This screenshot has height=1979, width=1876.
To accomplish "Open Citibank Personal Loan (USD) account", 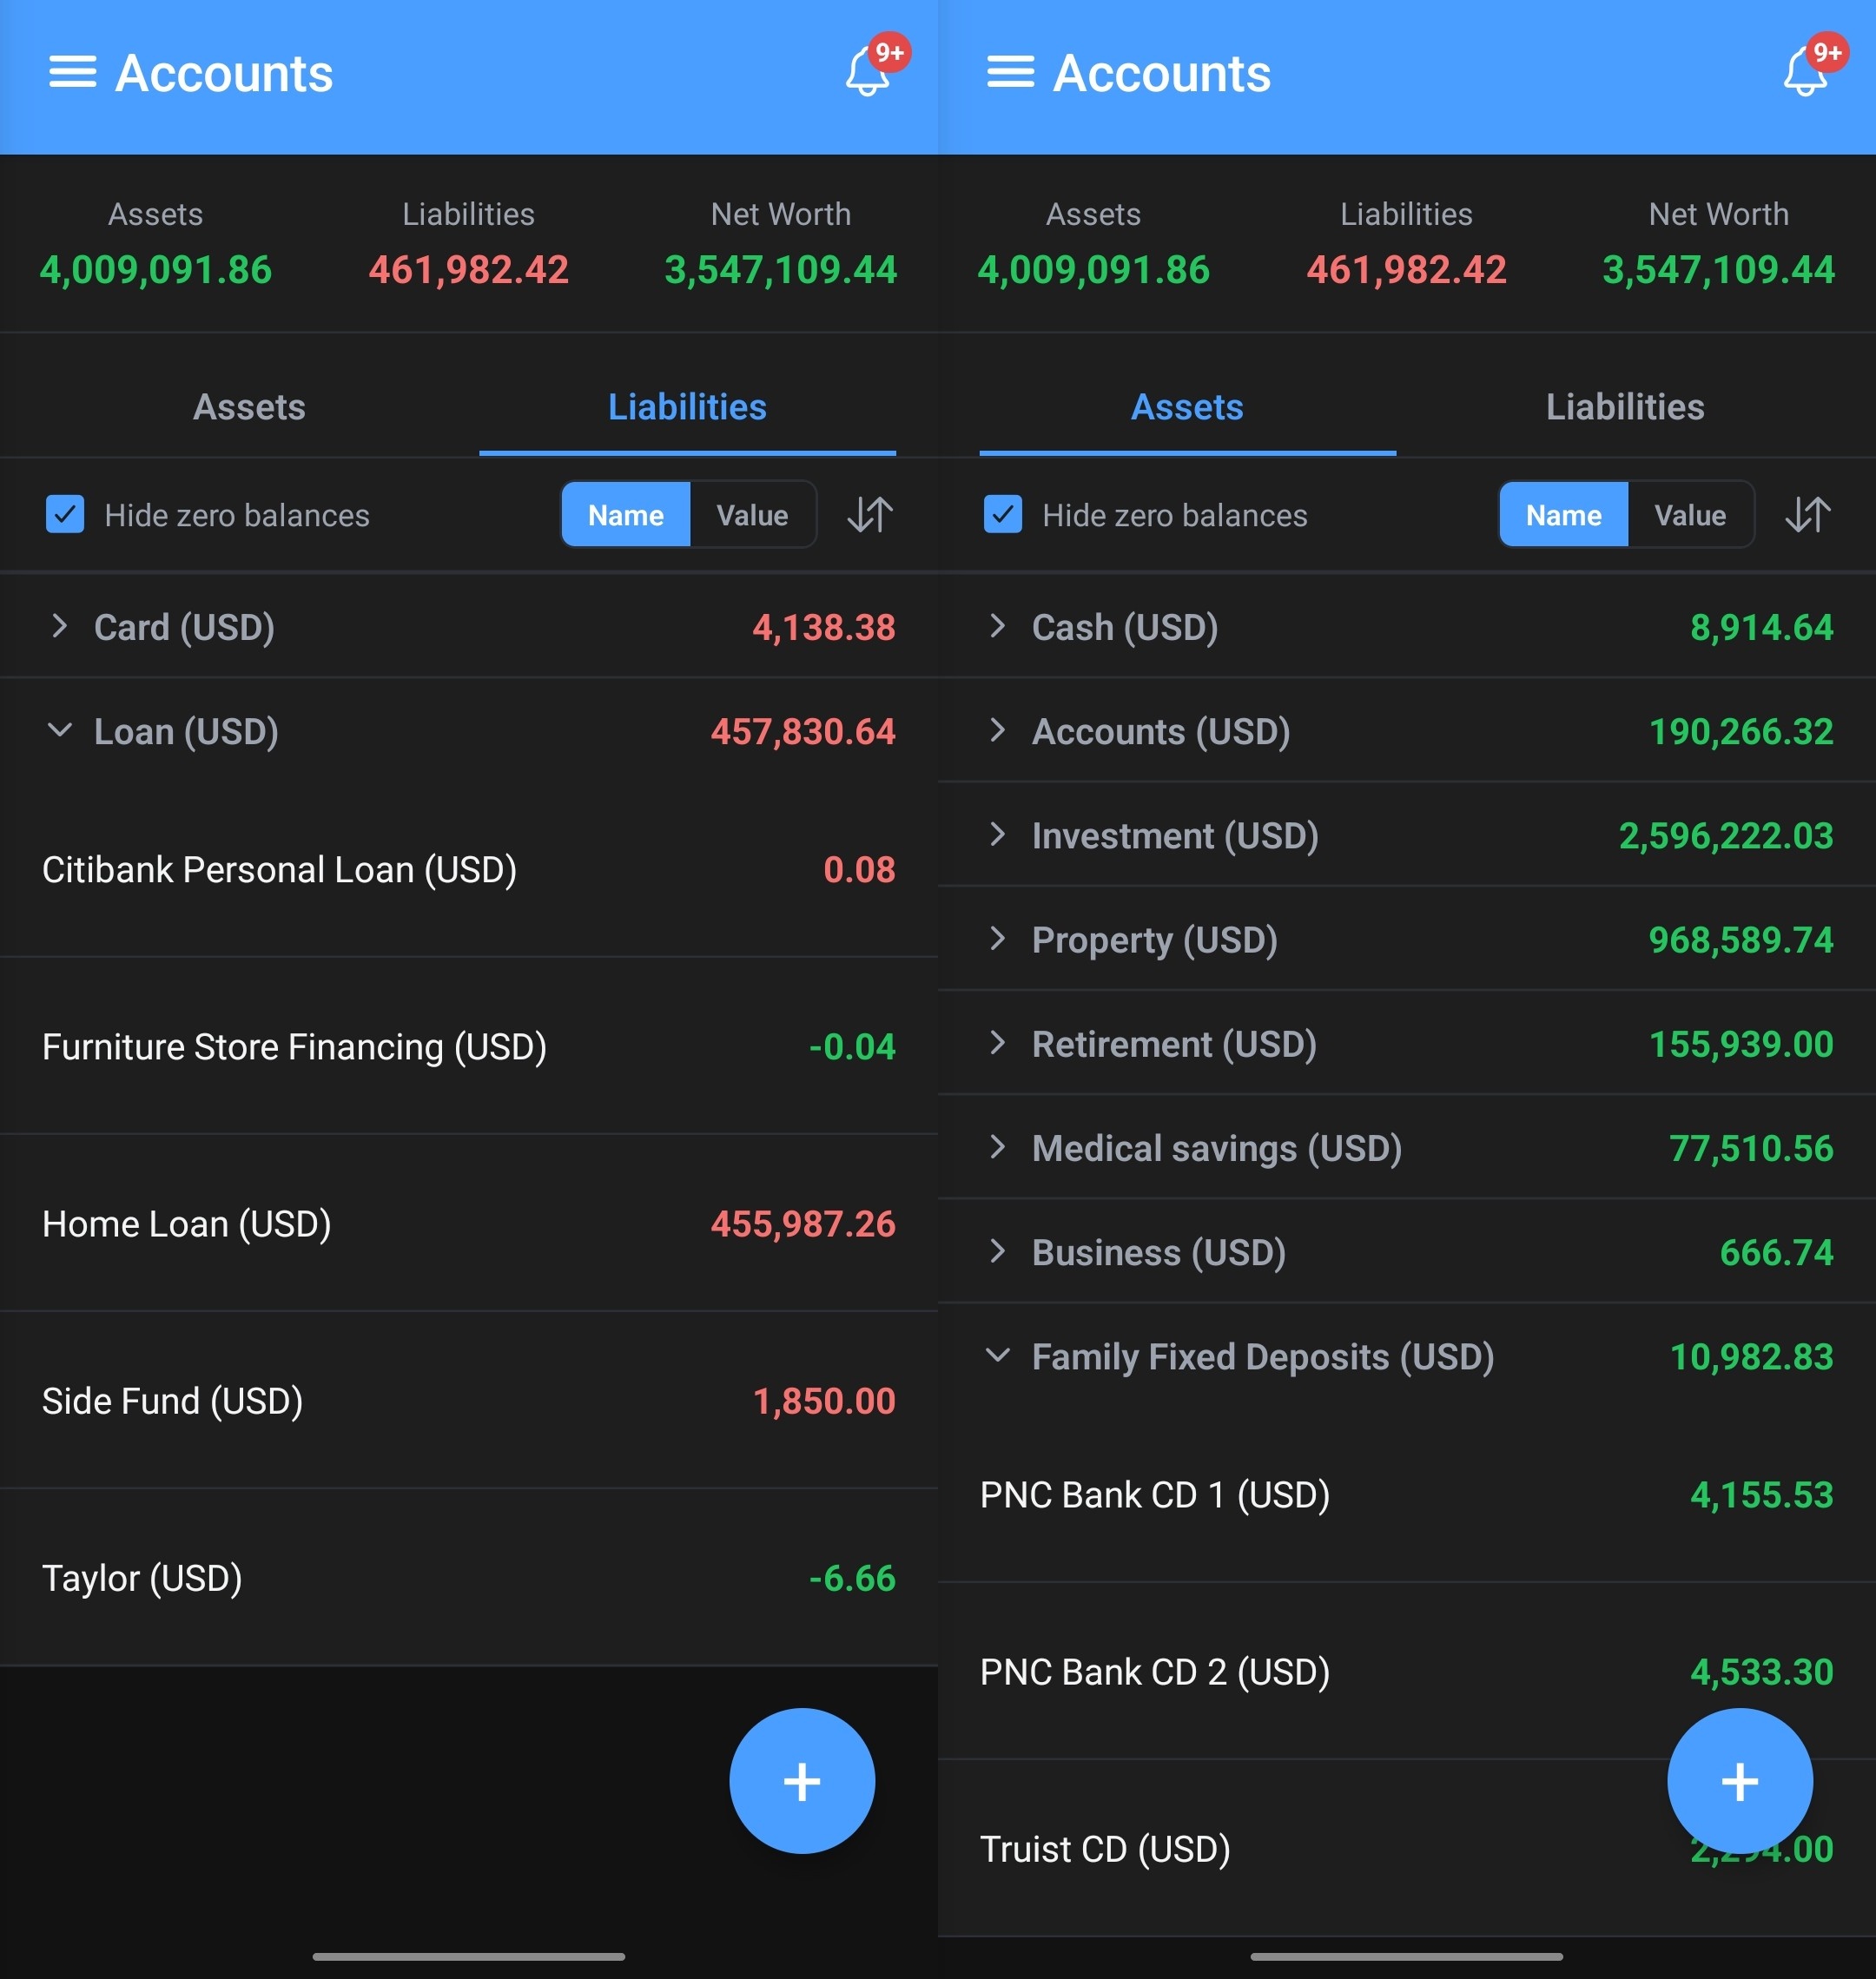I will [469, 869].
